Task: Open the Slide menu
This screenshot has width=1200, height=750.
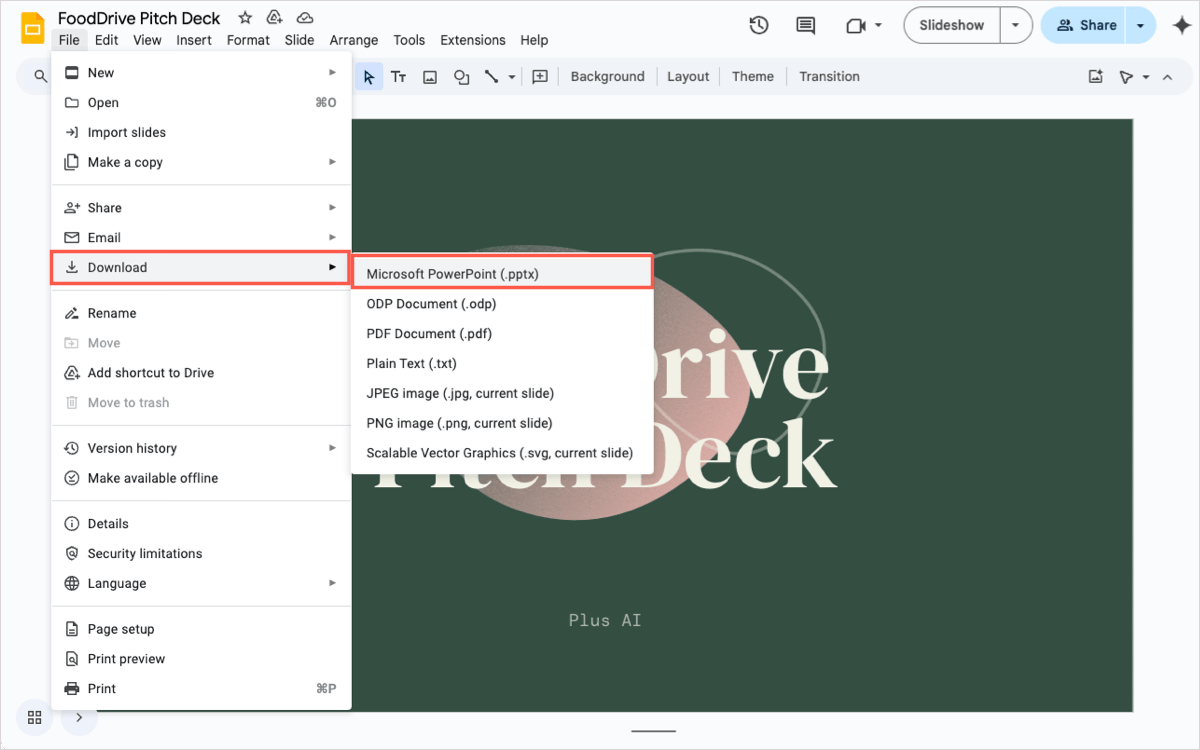Action: 299,40
